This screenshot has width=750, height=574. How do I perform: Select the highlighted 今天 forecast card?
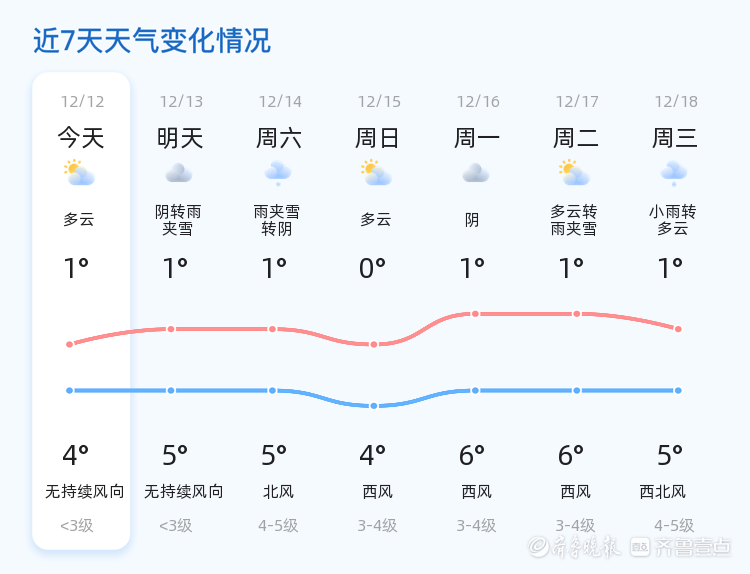click(81, 311)
